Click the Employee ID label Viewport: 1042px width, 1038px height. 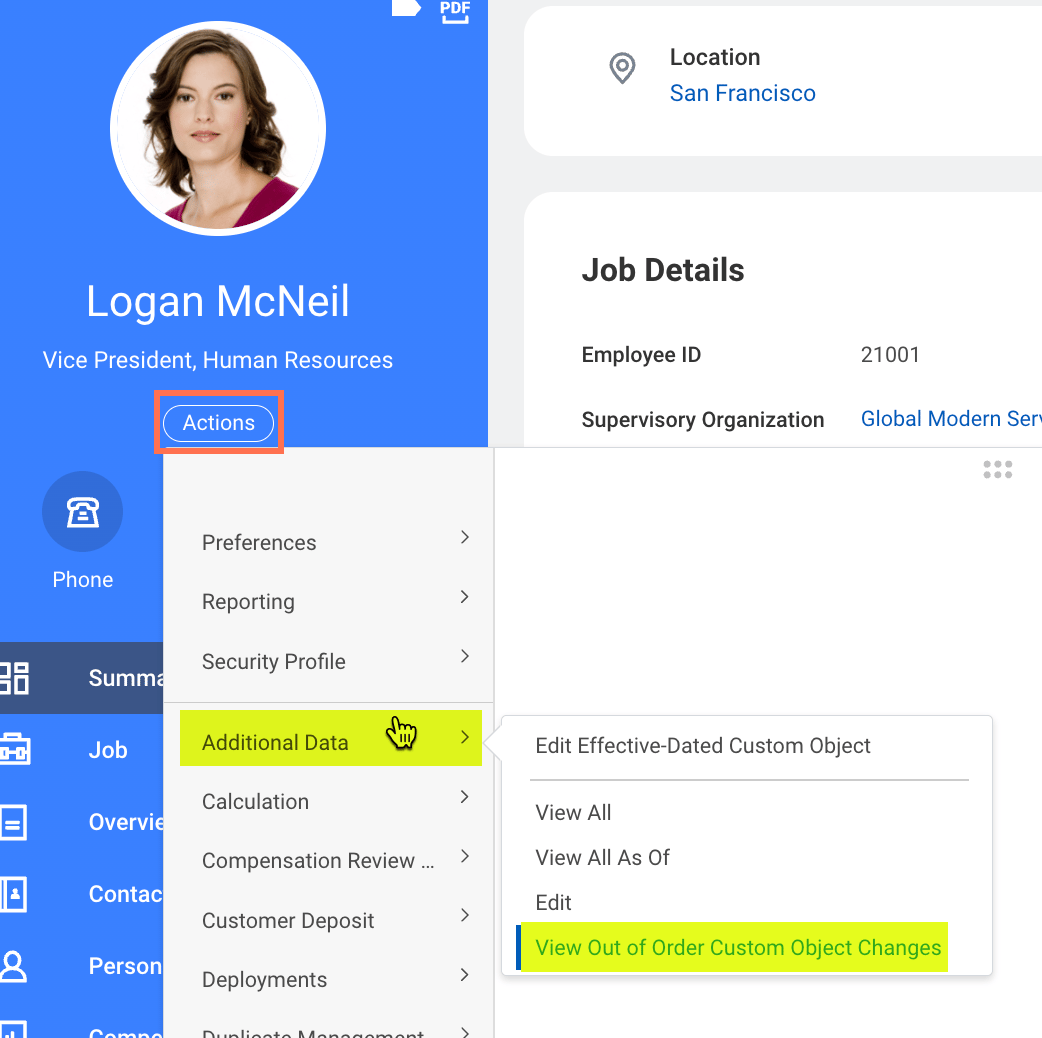coord(641,355)
